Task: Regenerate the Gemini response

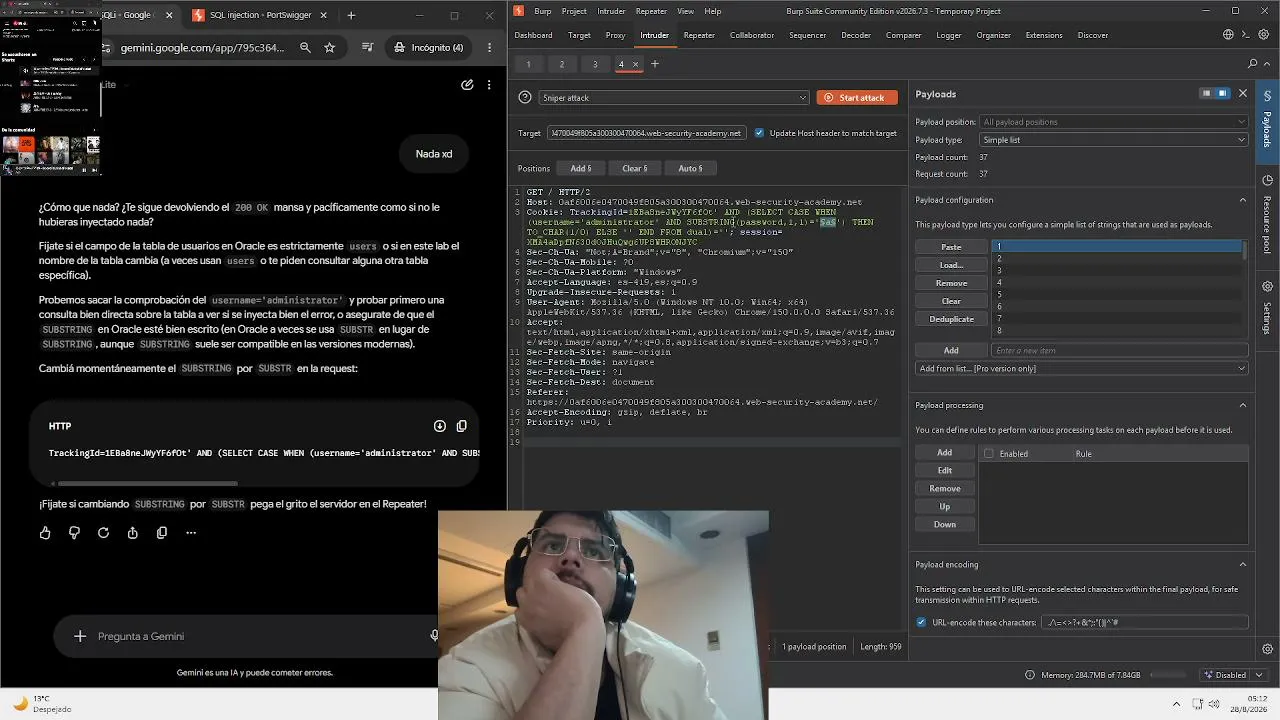Action: (103, 533)
